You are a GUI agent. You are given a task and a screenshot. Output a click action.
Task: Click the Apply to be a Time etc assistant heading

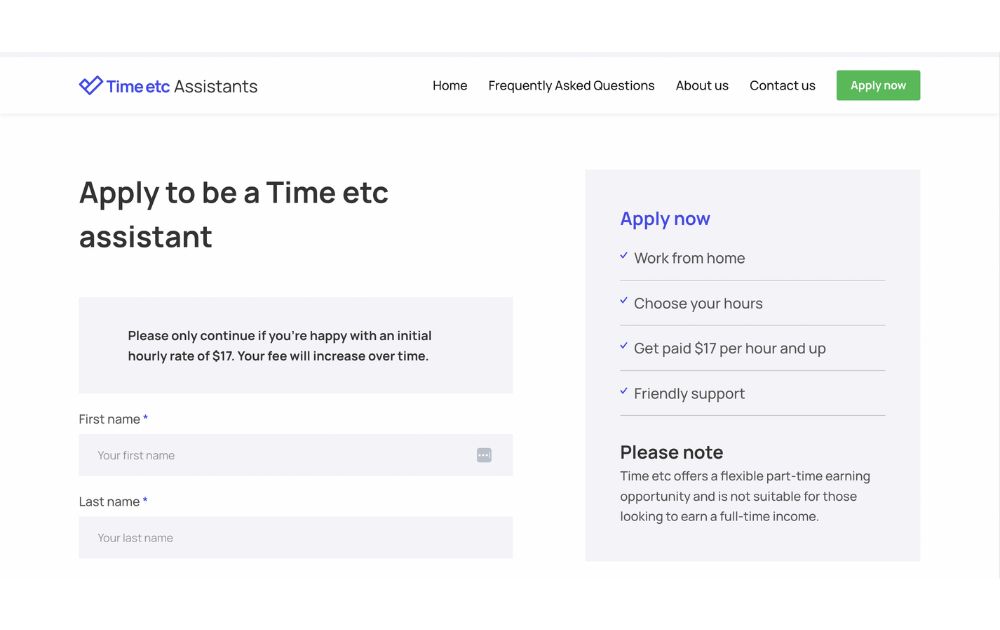[x=233, y=214]
